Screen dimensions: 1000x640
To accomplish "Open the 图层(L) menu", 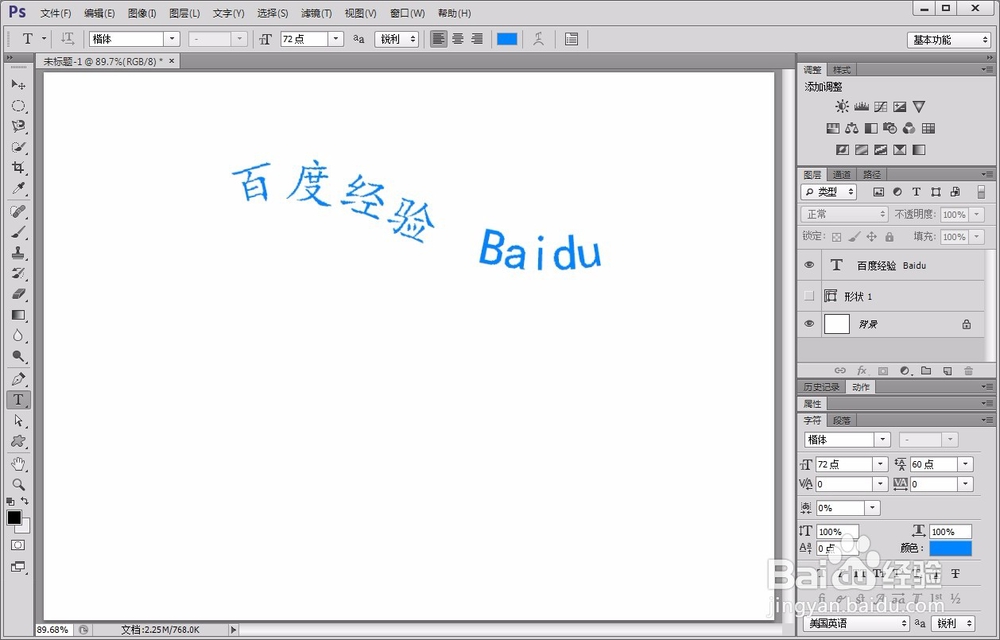I will click(184, 13).
